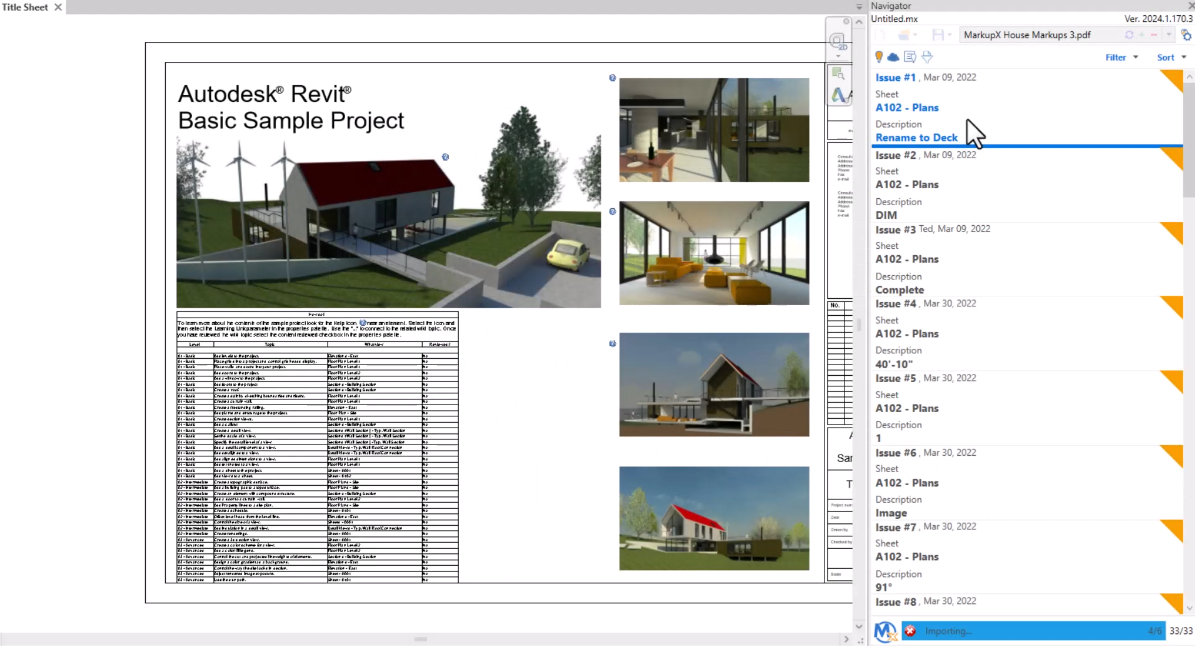Click the Issue #1 orange corner flag
1195x646 pixels.
(x=1173, y=81)
